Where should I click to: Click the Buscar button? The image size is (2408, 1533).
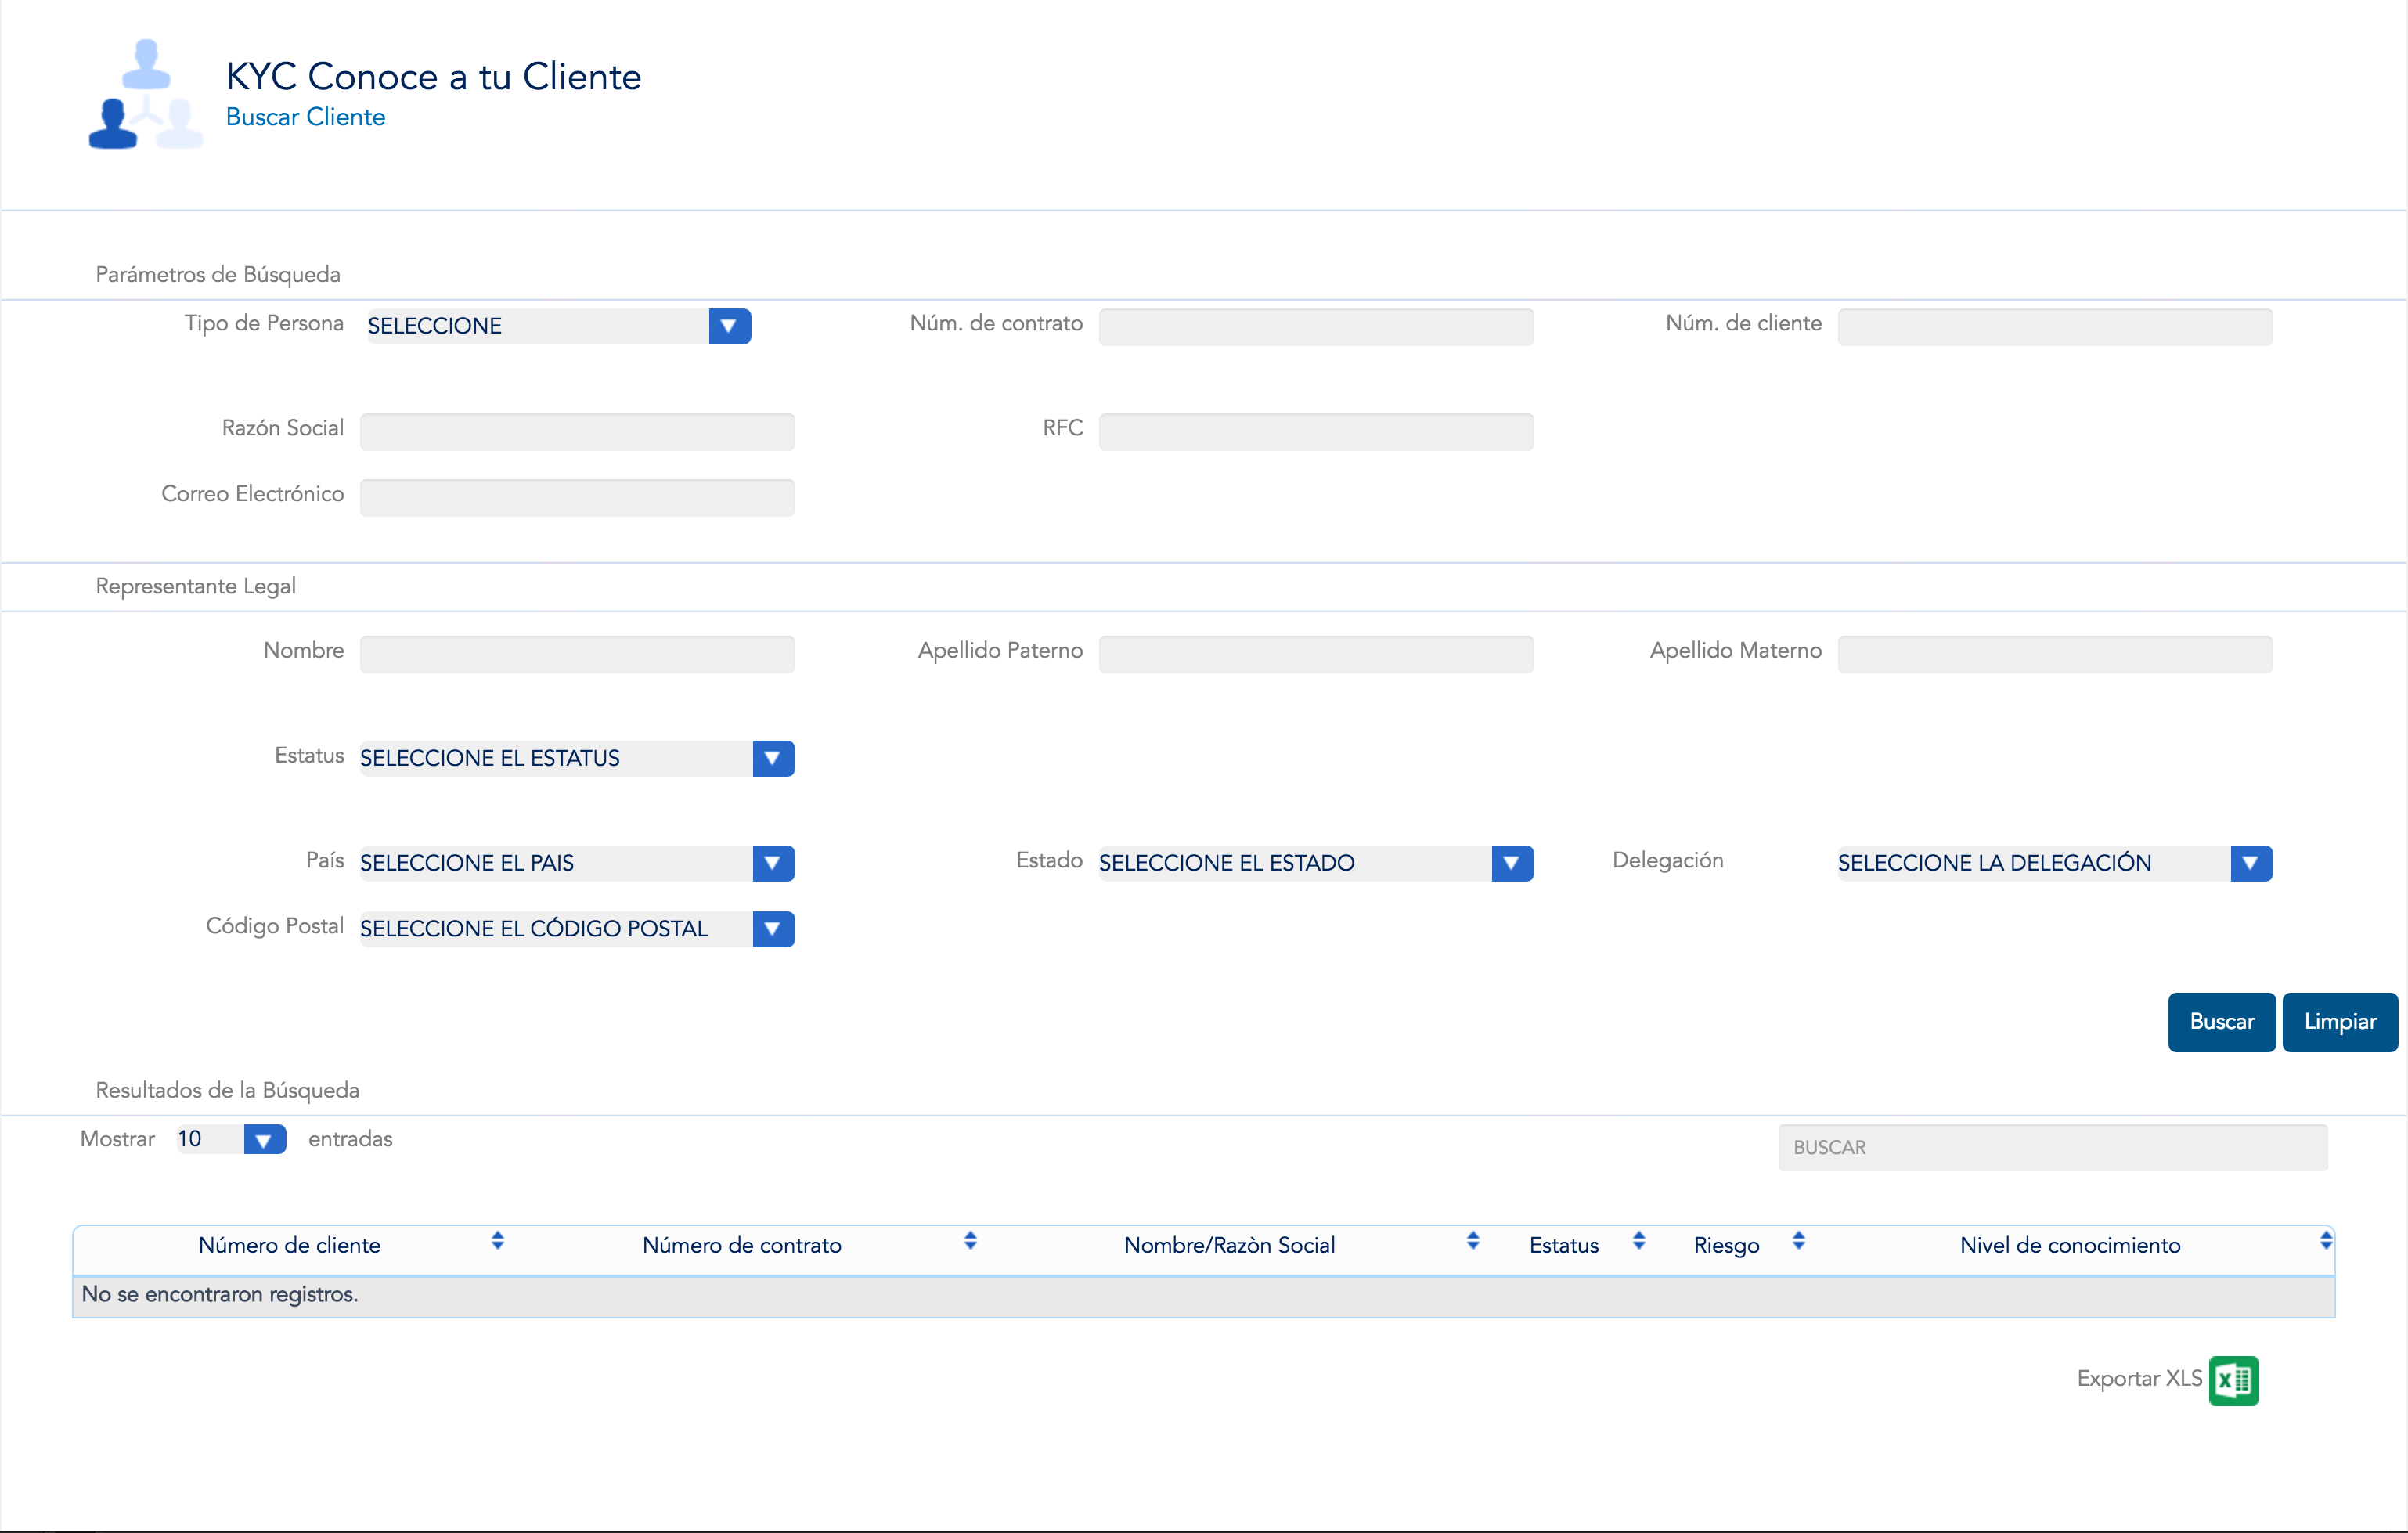pos(2221,1022)
